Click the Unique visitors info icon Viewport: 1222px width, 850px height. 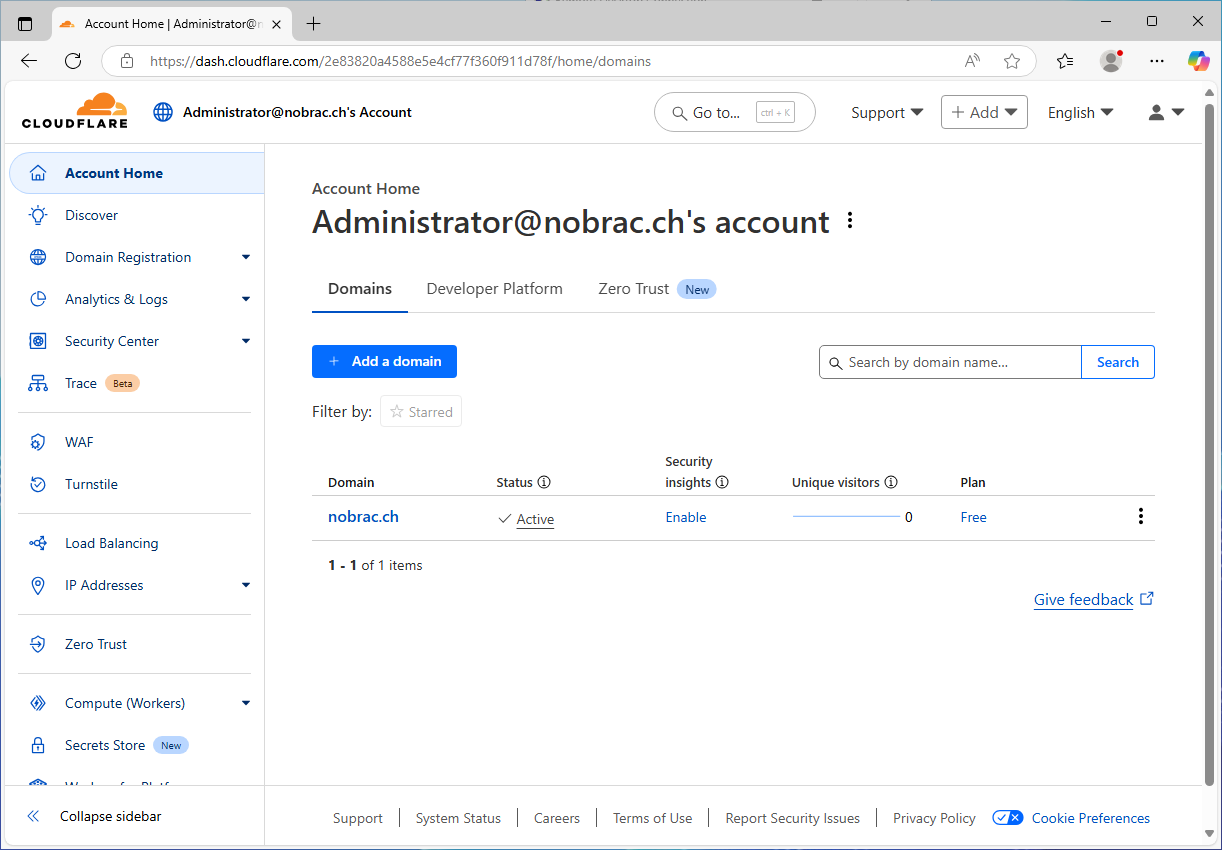(891, 482)
